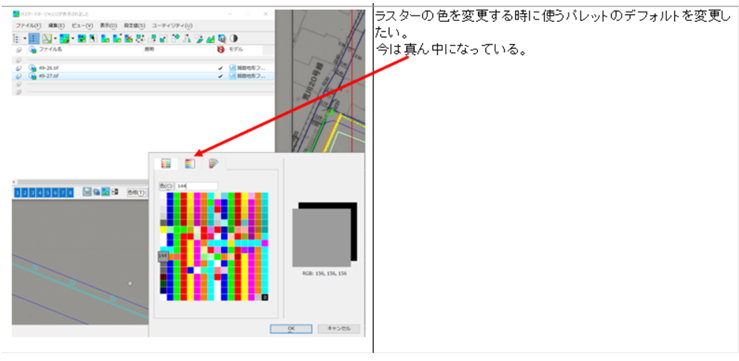
Task: Switch to the color book fan tab
Action: pyautogui.click(x=214, y=164)
